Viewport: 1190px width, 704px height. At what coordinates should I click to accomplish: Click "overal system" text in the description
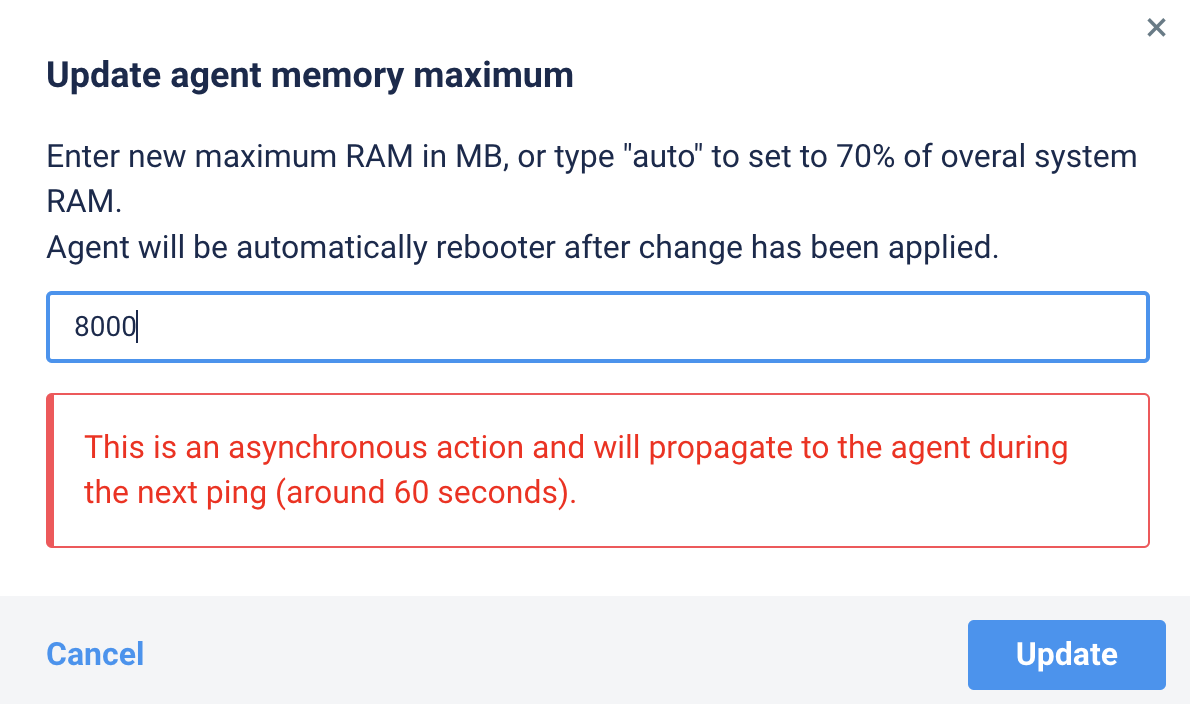(1039, 157)
